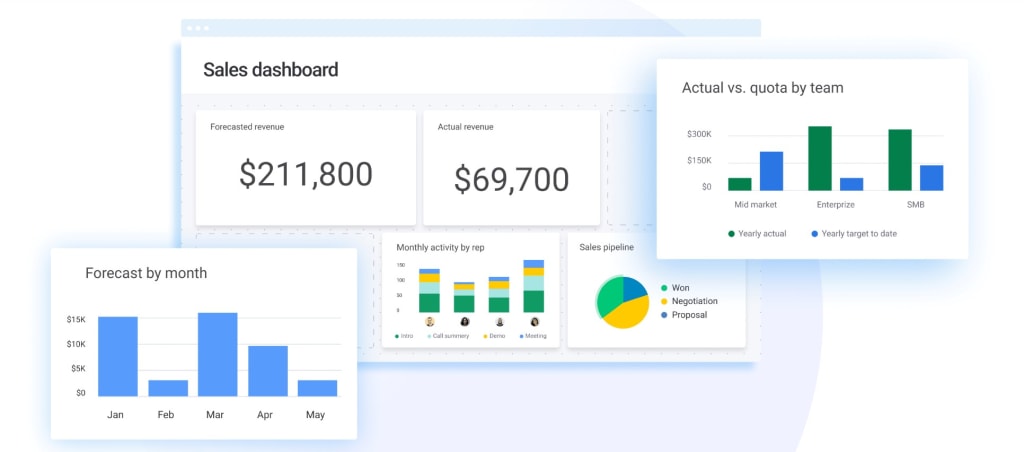Click the $150K axis value
Image resolution: width=1024 pixels, height=452 pixels.
pyautogui.click(x=699, y=161)
